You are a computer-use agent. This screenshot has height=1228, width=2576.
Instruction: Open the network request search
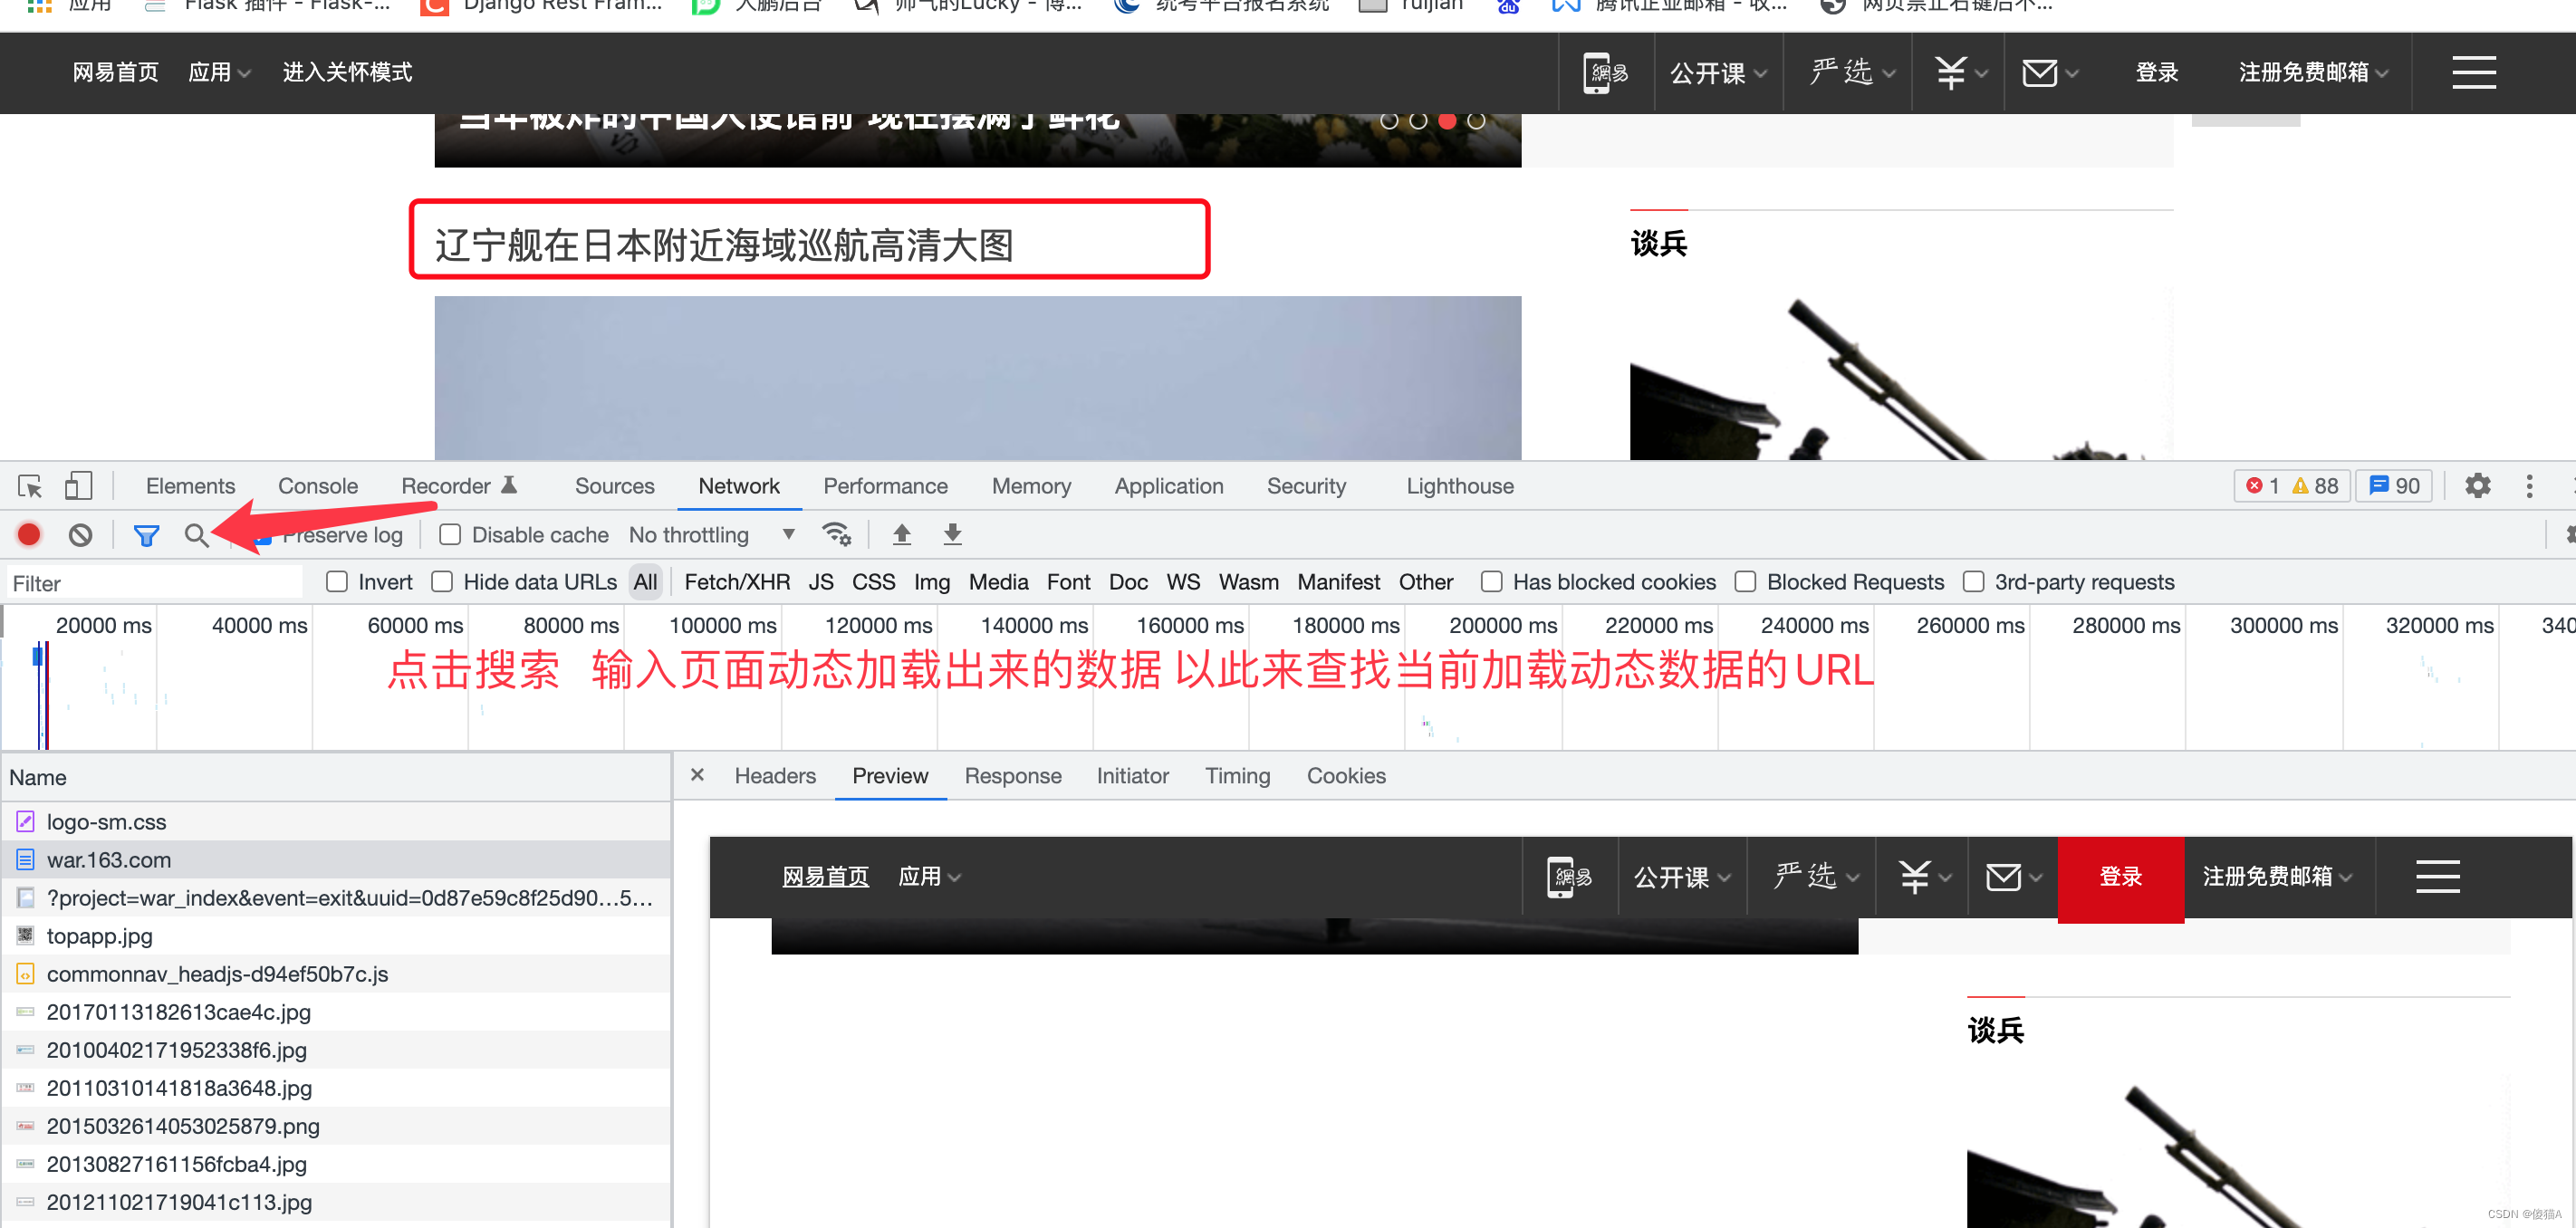click(x=196, y=534)
